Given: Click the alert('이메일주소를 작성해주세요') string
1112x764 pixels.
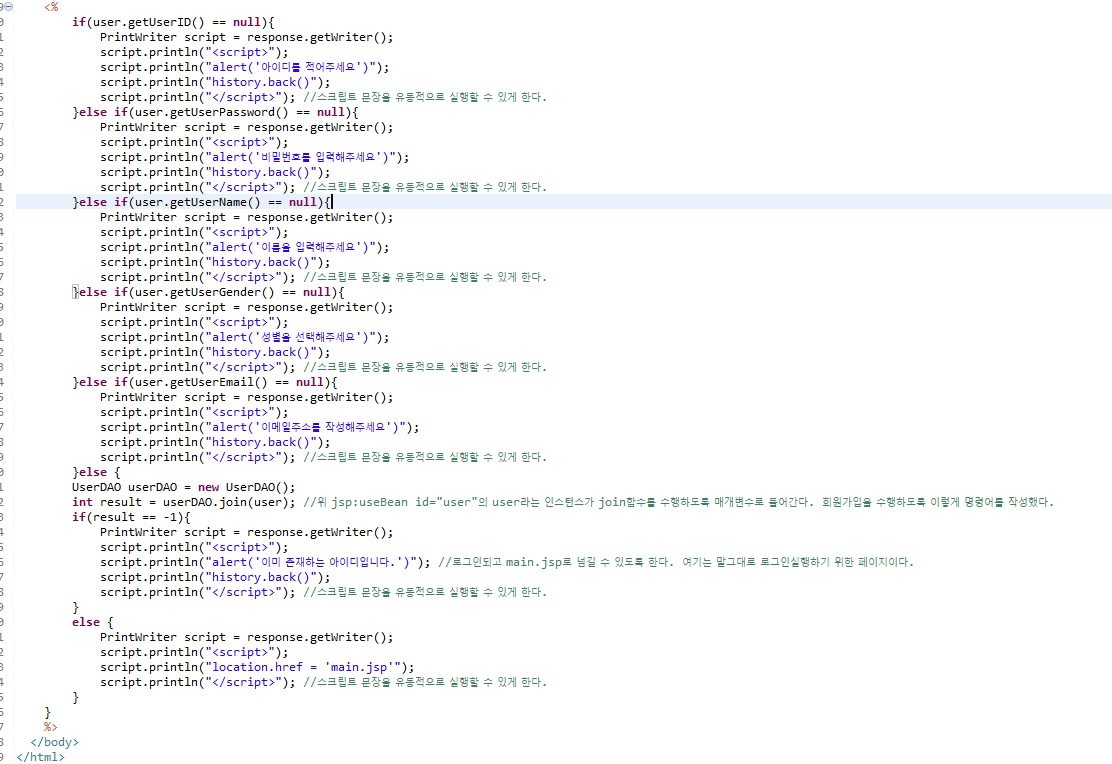Looking at the screenshot, I should coord(308,428).
